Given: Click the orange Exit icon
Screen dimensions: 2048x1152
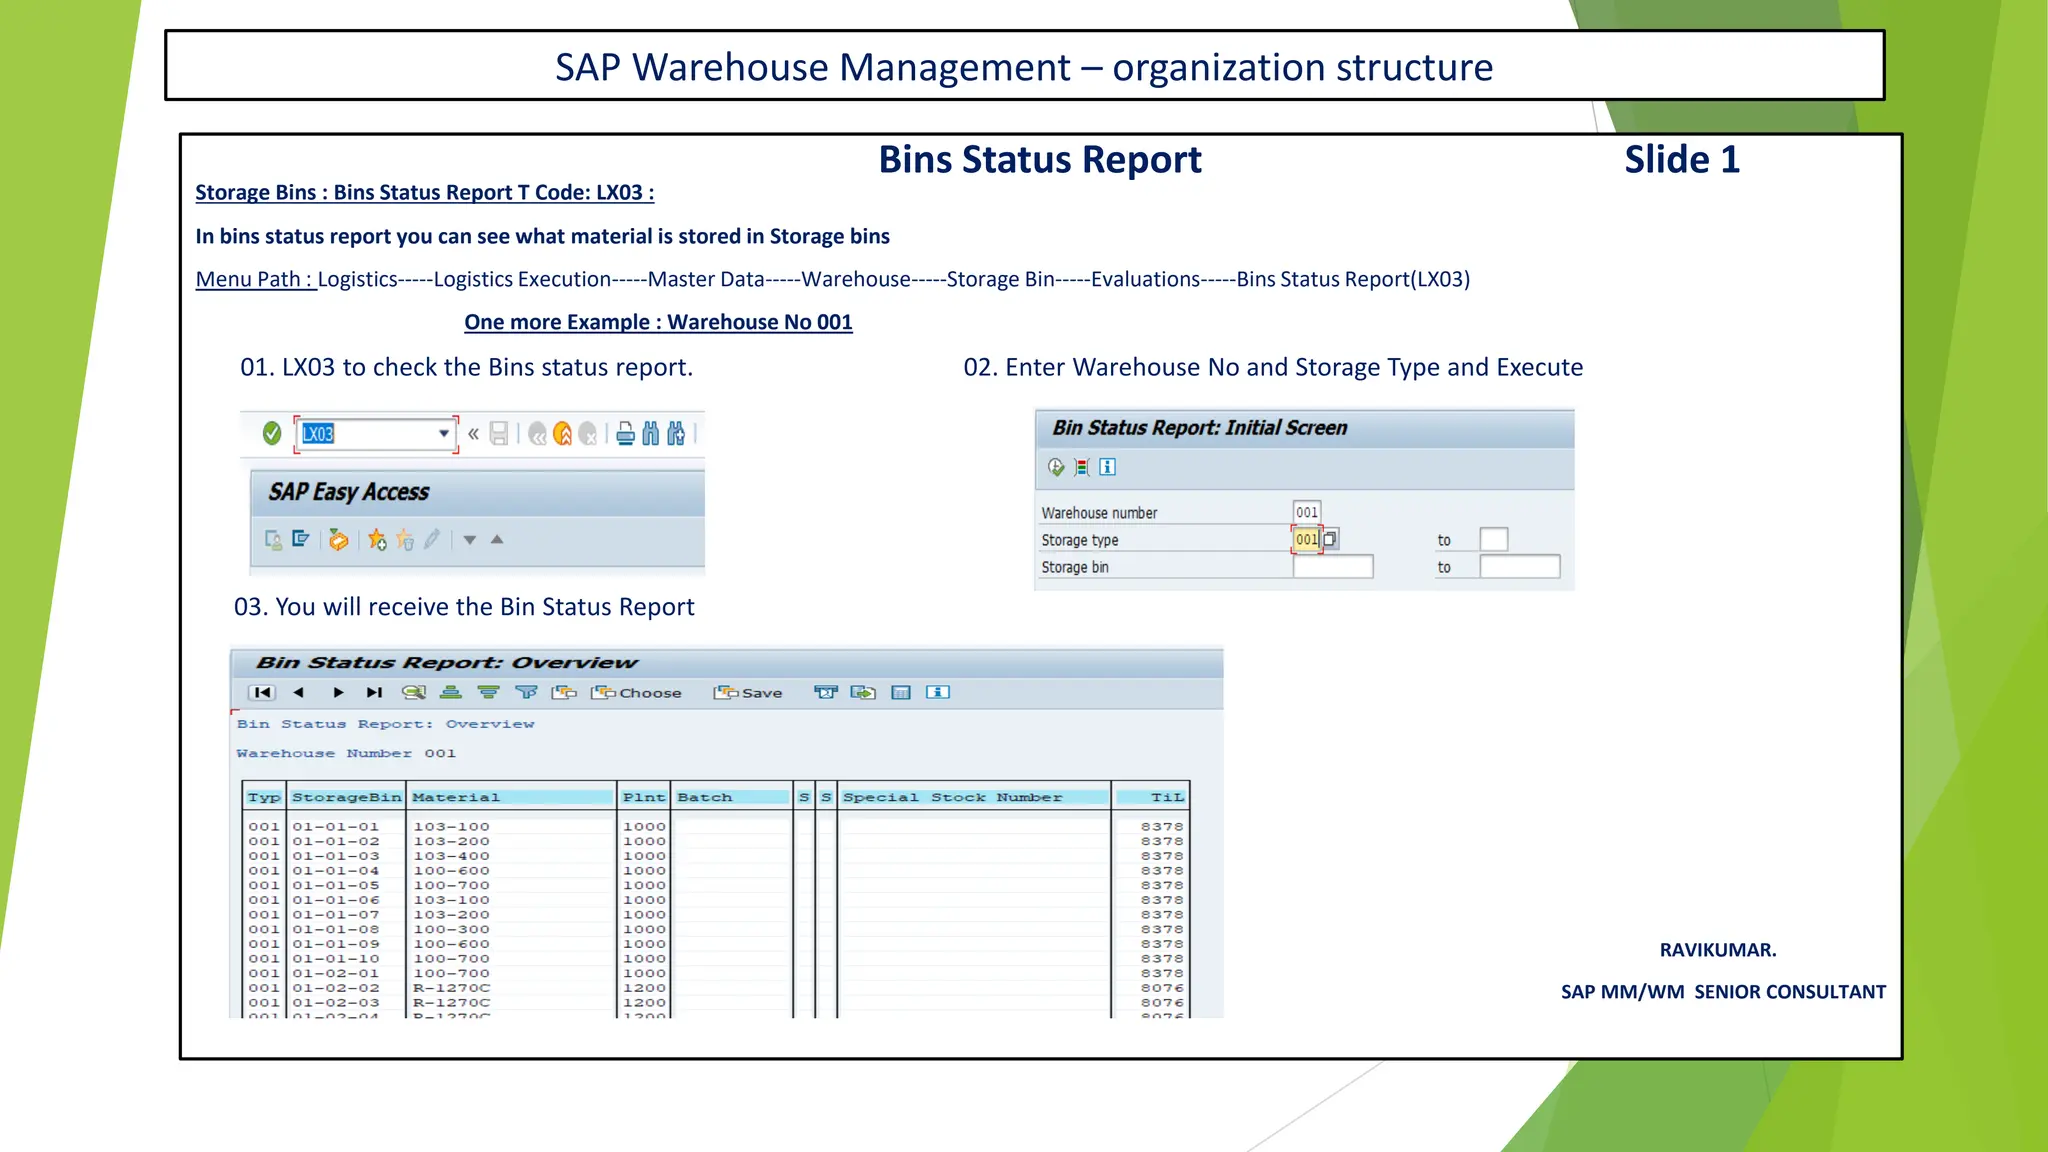Looking at the screenshot, I should (x=563, y=434).
